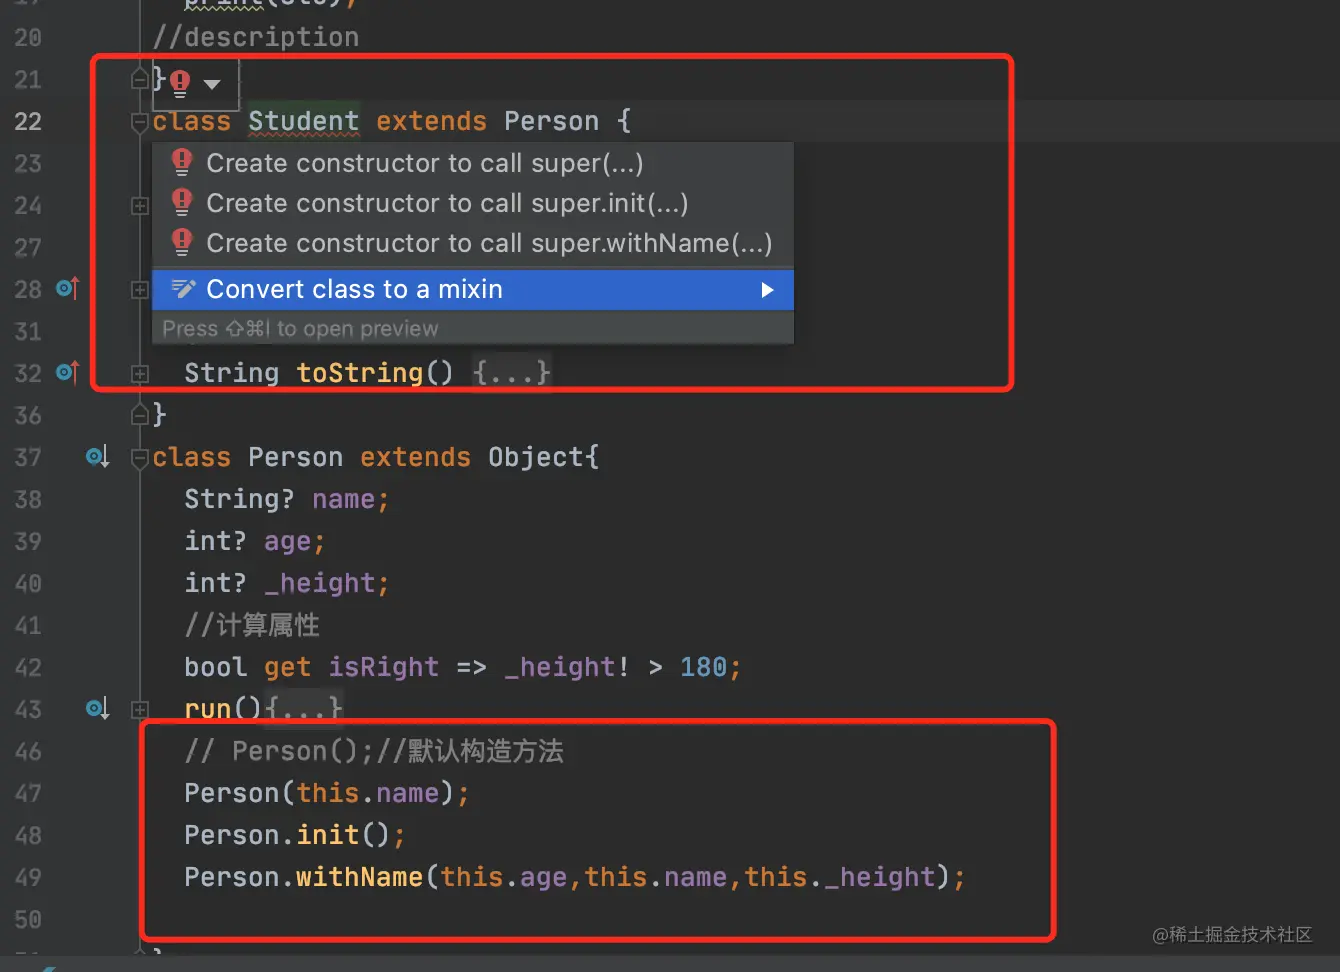
Task: Click the commented '// Person();' line 46
Action: click(x=374, y=751)
